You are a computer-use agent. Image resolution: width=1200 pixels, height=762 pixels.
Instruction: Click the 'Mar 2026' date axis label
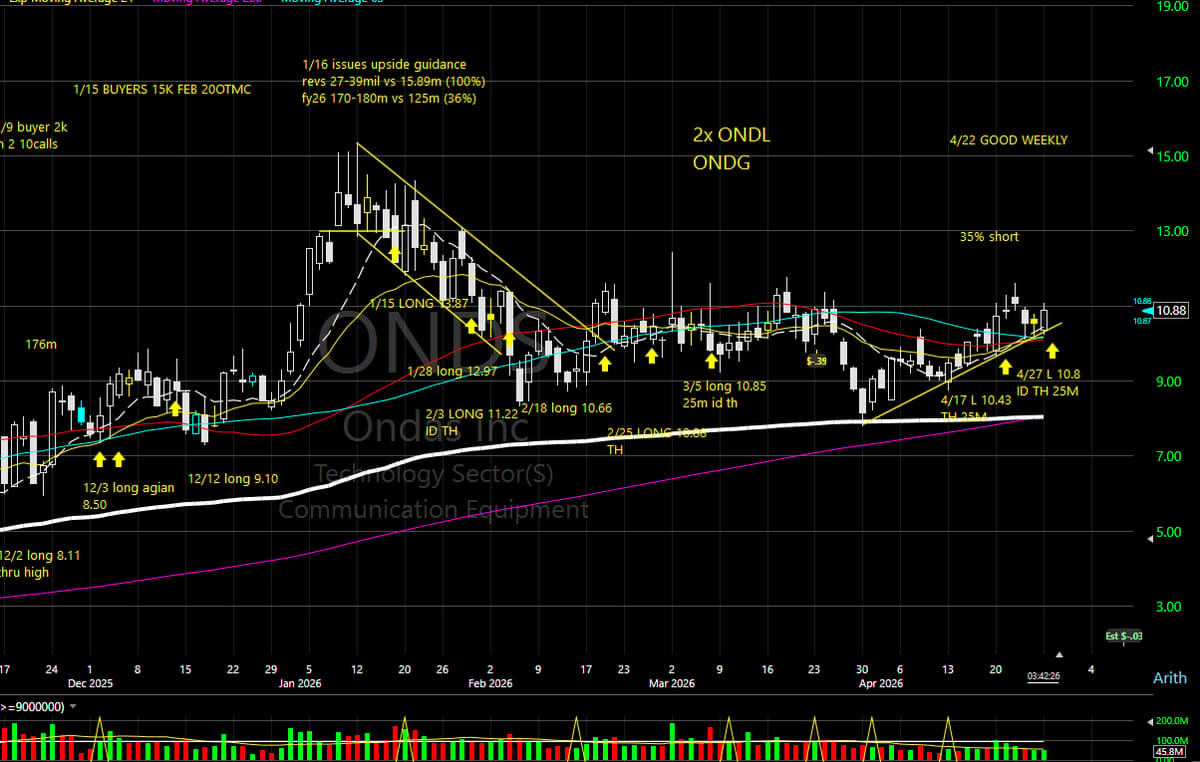click(672, 684)
